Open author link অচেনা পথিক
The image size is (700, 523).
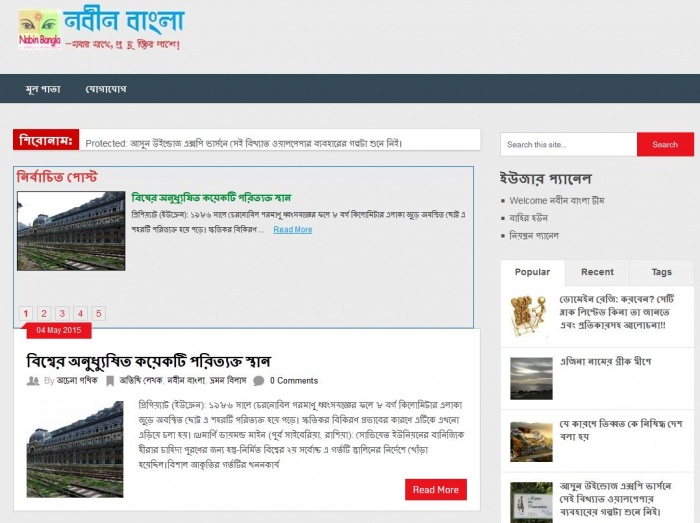pyautogui.click(x=77, y=381)
